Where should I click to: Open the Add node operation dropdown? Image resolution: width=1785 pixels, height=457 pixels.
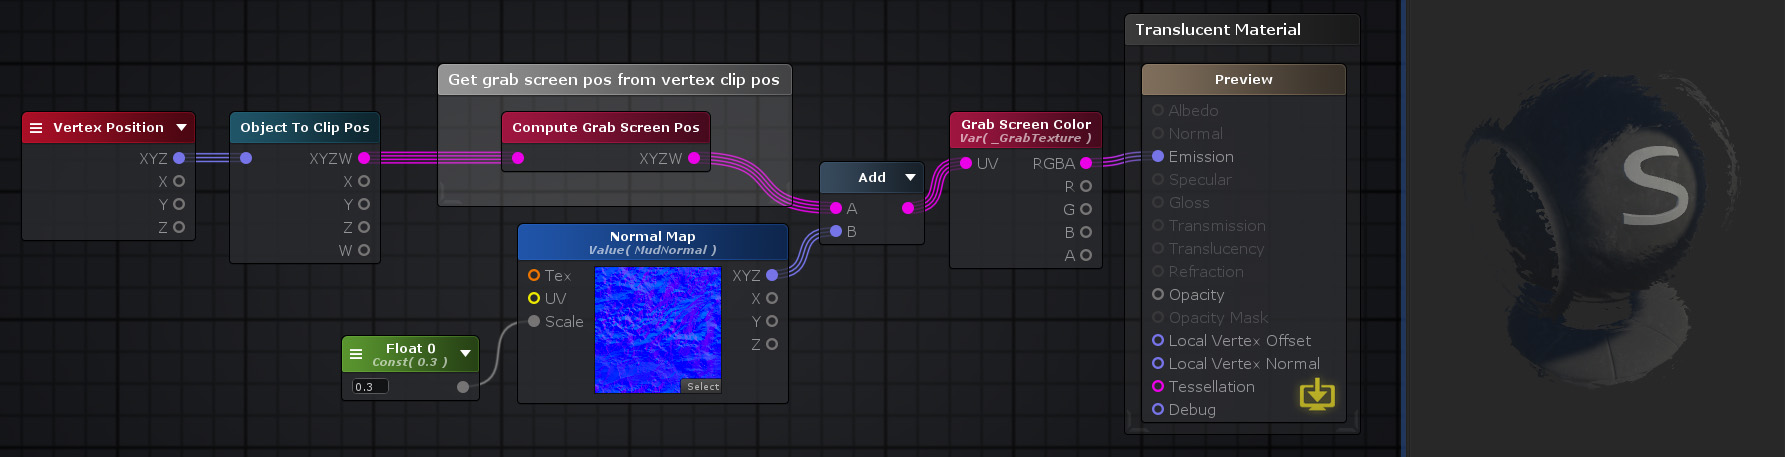click(x=910, y=177)
